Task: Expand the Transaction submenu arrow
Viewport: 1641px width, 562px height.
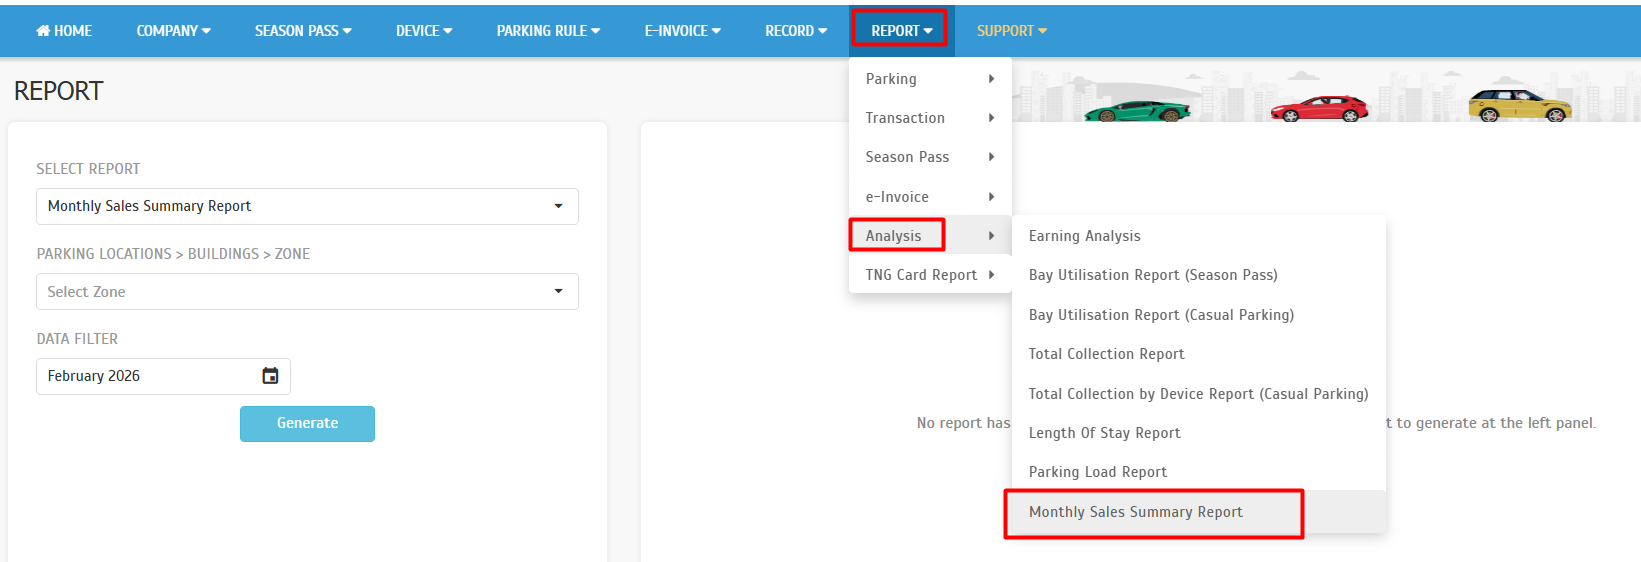Action: click(x=990, y=118)
